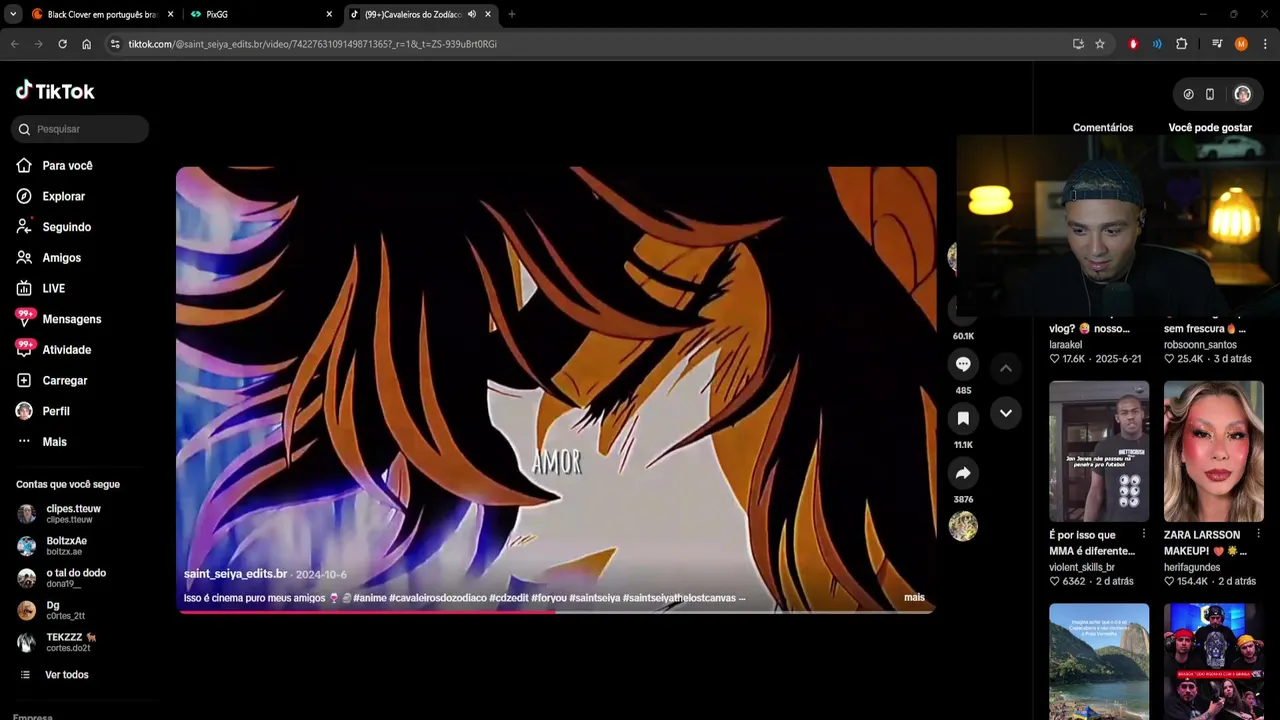Click the TikTok URL address bar
The width and height of the screenshot is (1280, 720).
312,44
